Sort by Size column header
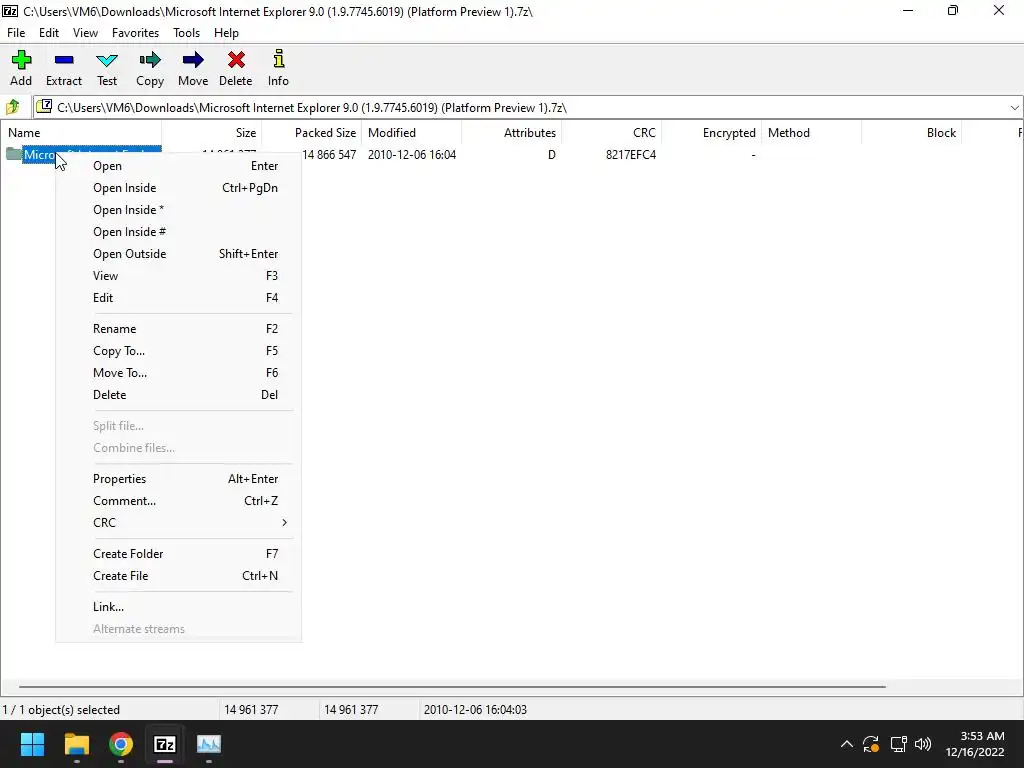 coord(212,133)
